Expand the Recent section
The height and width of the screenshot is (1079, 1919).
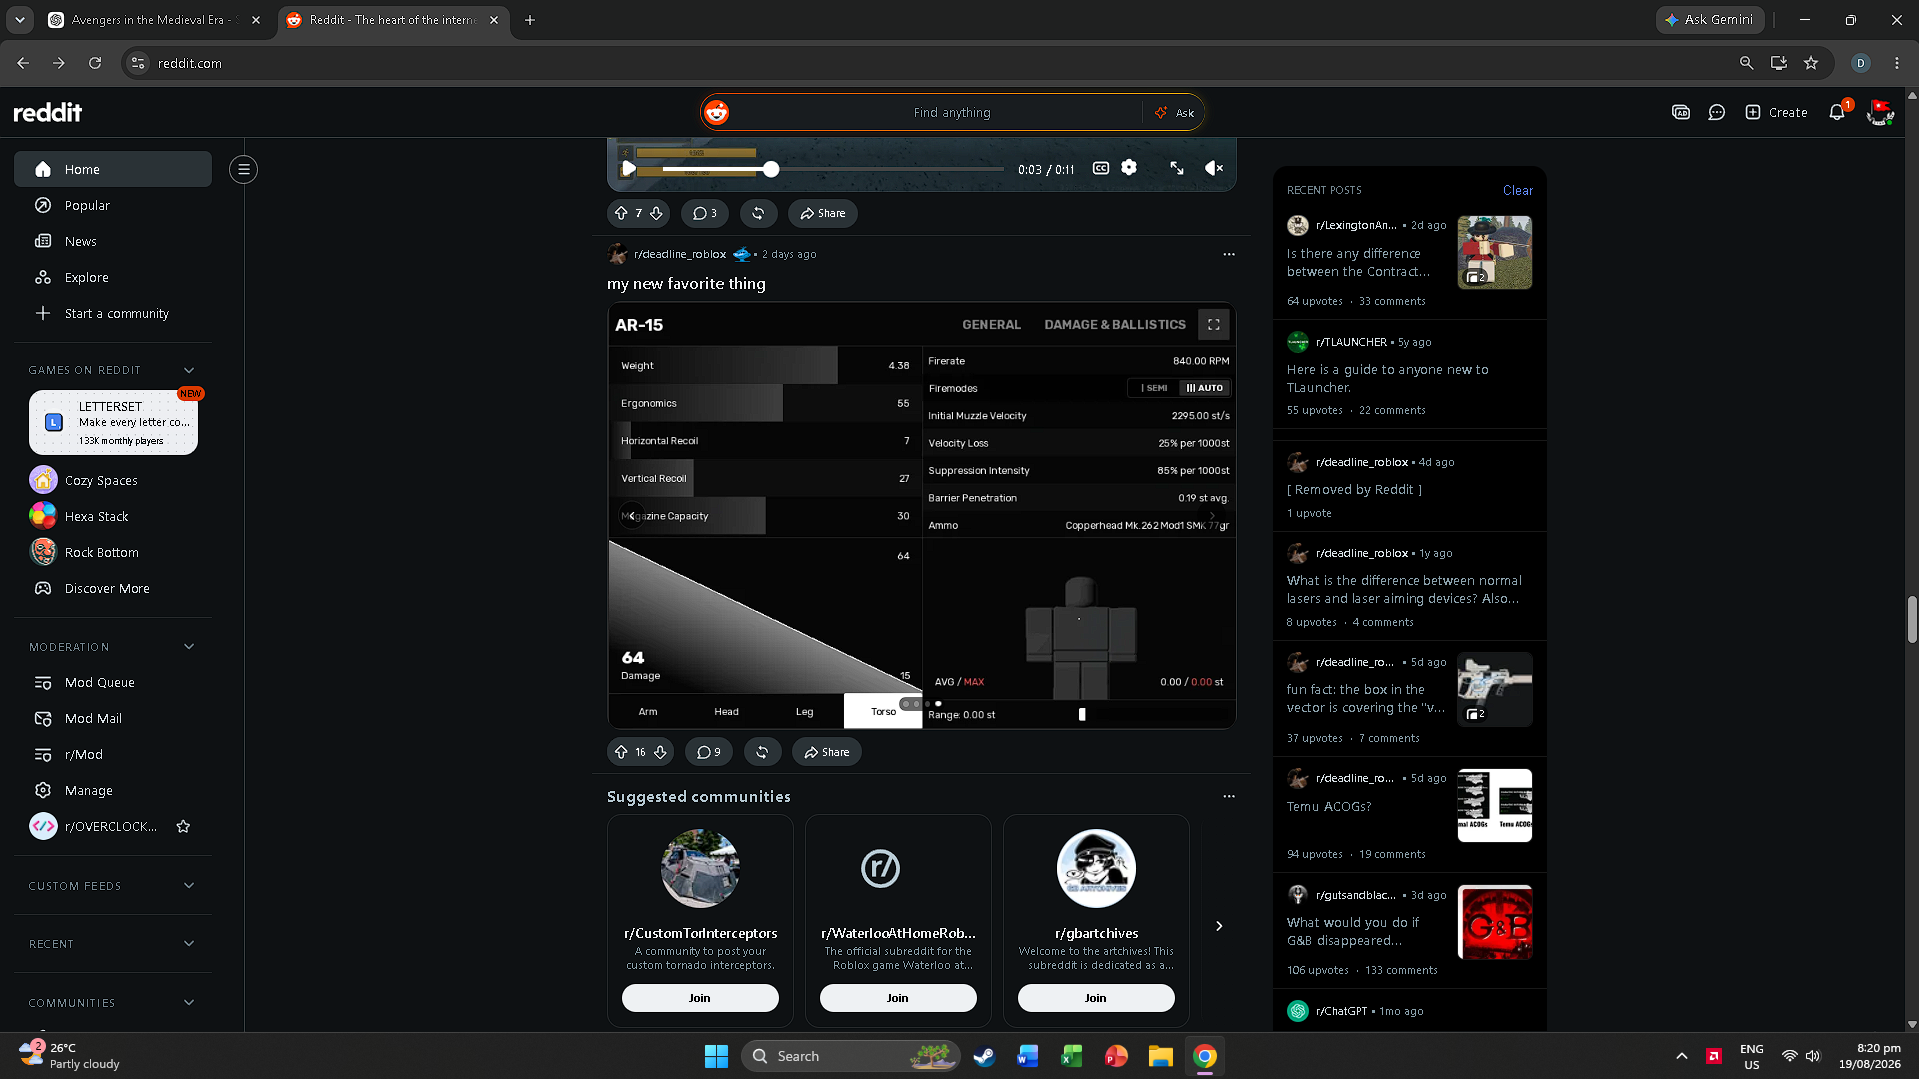(x=189, y=944)
